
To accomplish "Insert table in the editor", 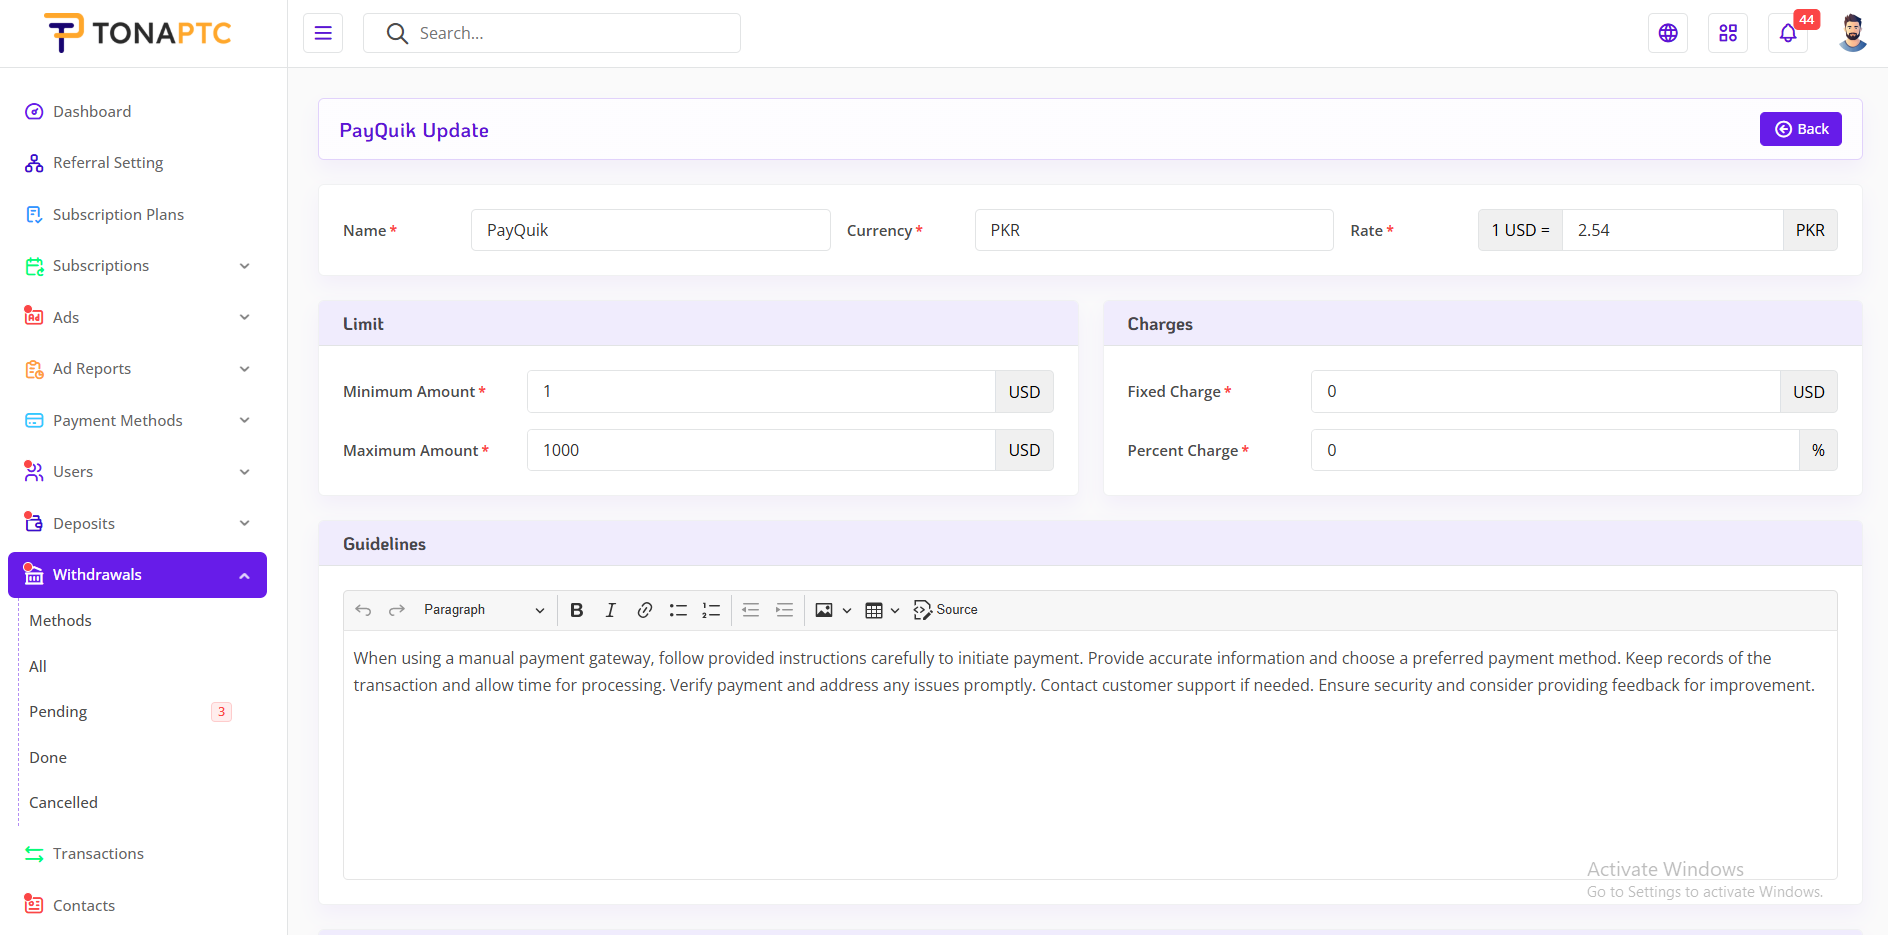I will pyautogui.click(x=874, y=610).
